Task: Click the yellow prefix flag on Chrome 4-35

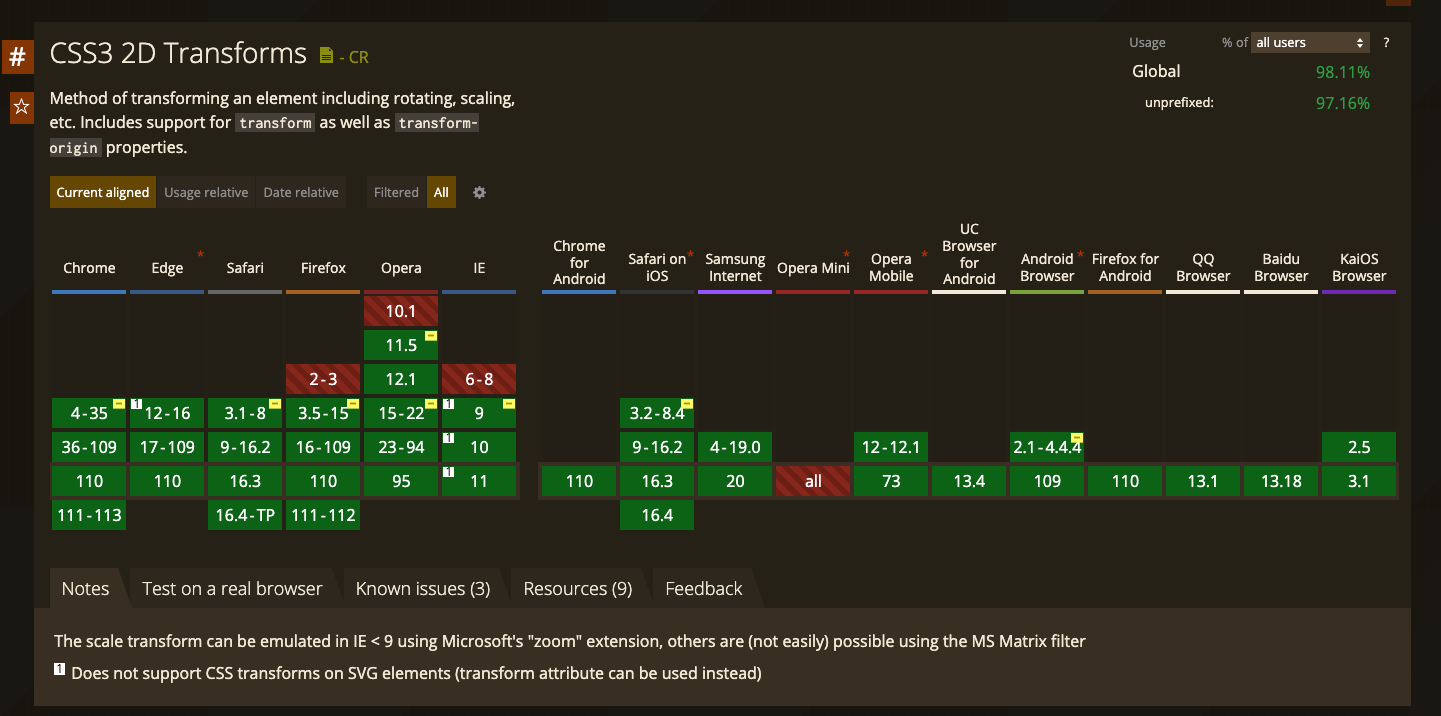Action: tap(118, 404)
